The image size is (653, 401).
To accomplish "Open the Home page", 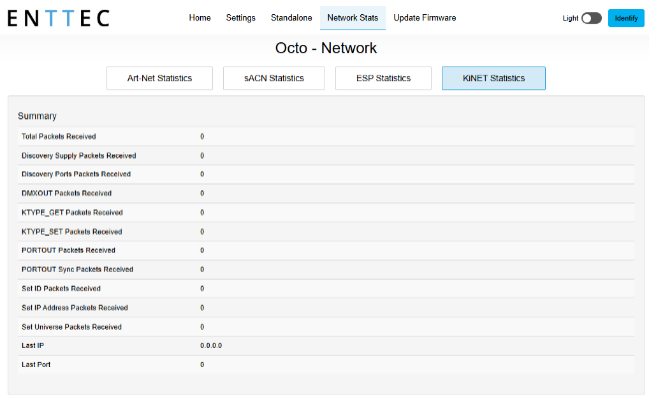I will [x=199, y=18].
